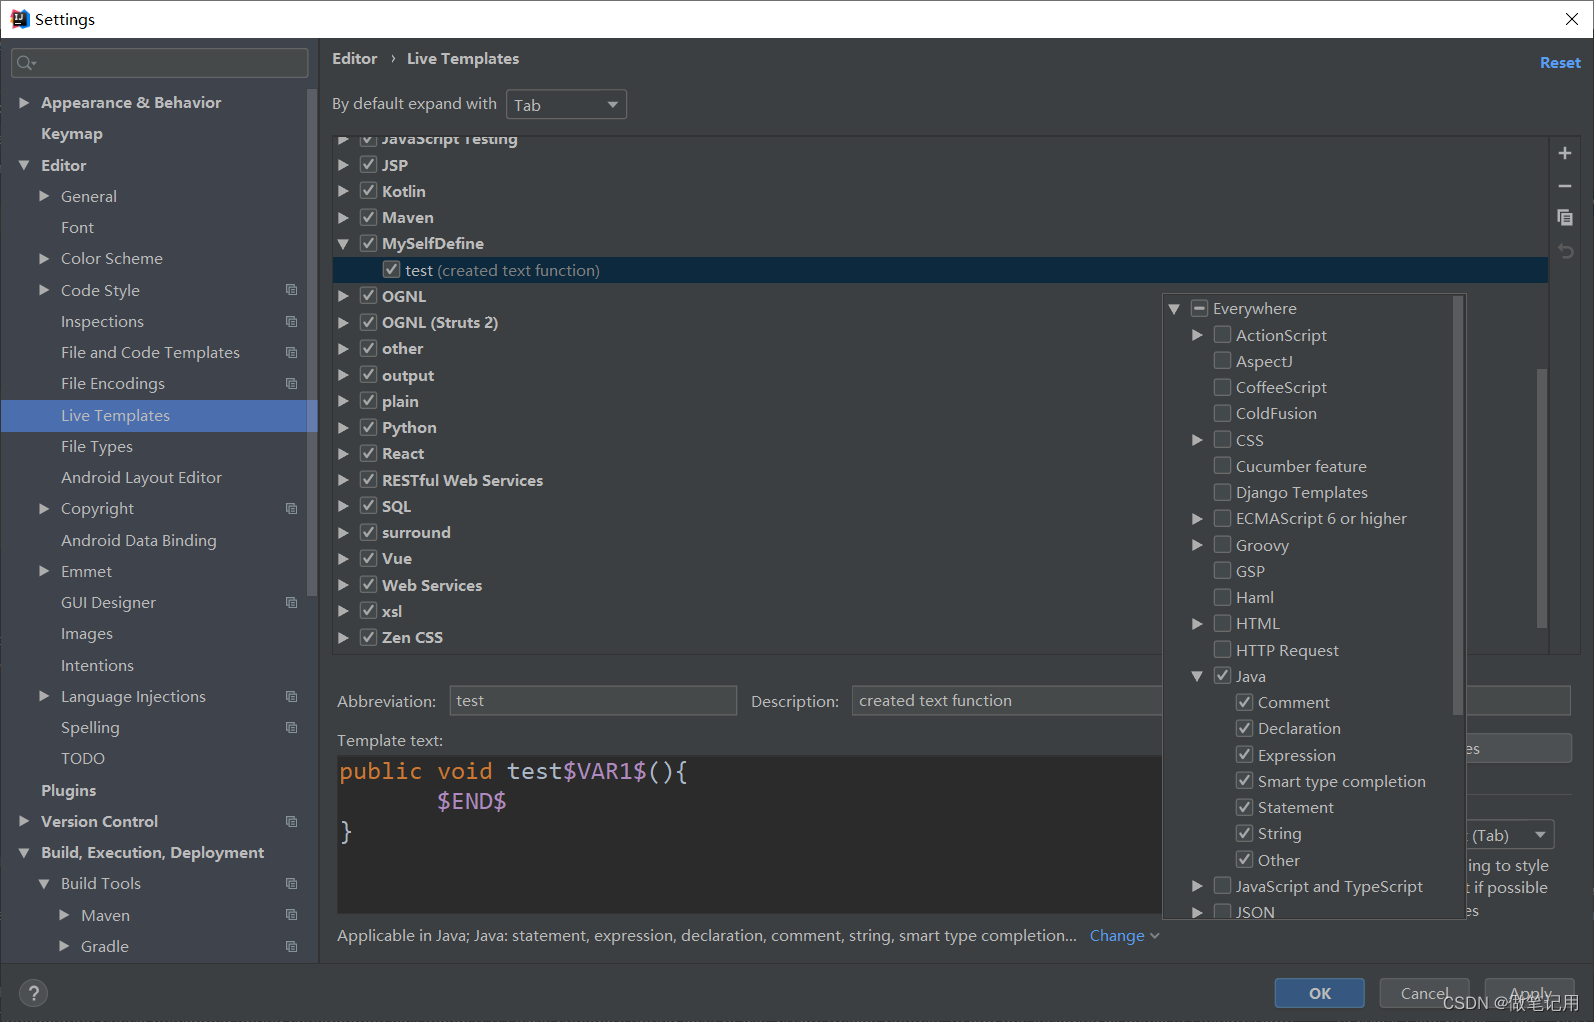Expand the Color Scheme settings node
Screen dimensions: 1594x1022
(44, 258)
